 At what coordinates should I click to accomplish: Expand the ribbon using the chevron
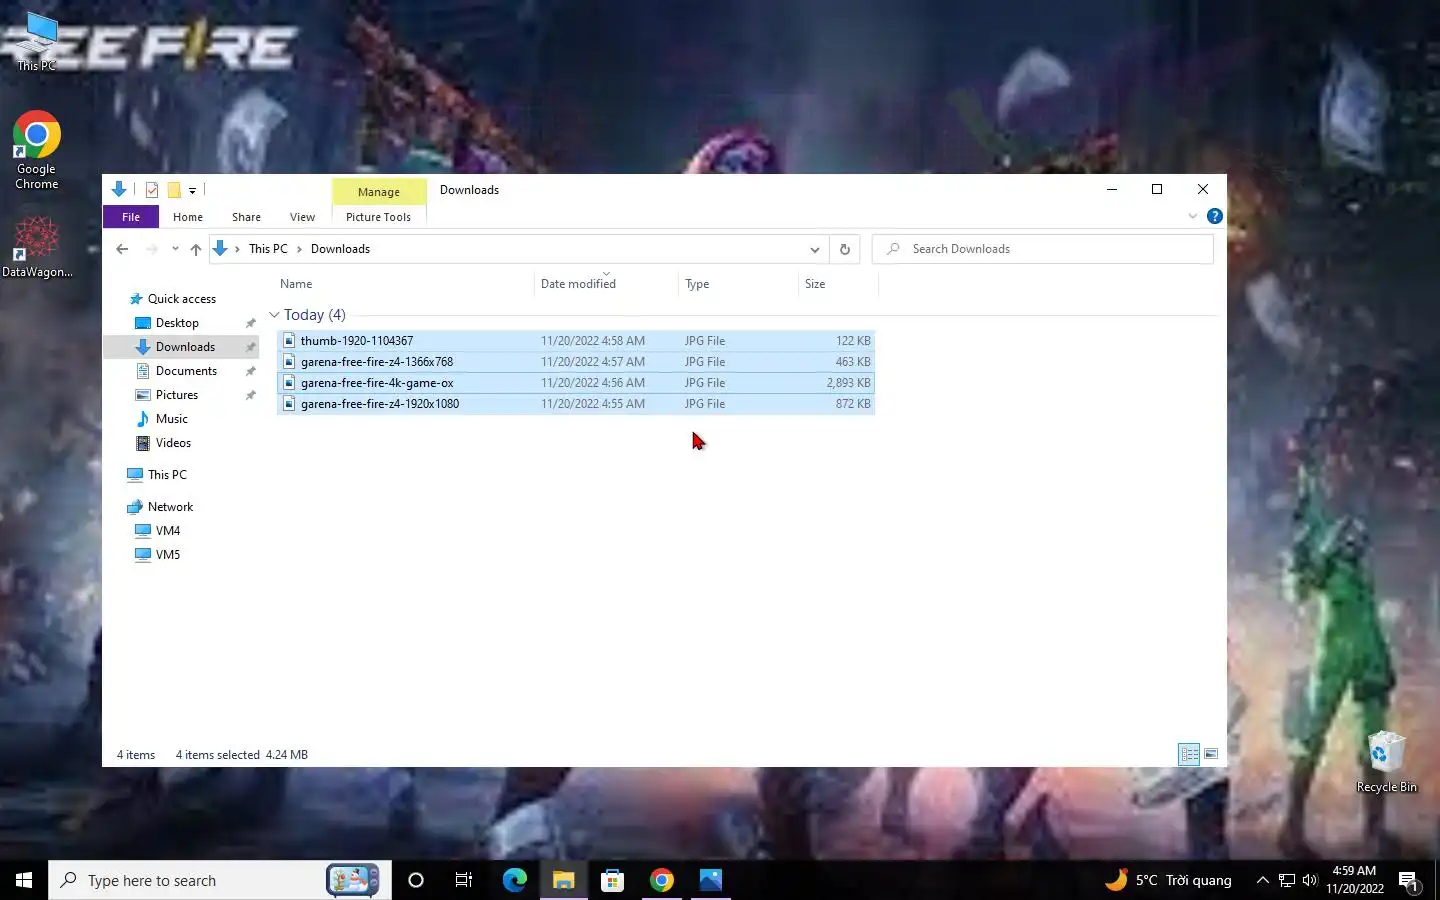(x=1193, y=216)
